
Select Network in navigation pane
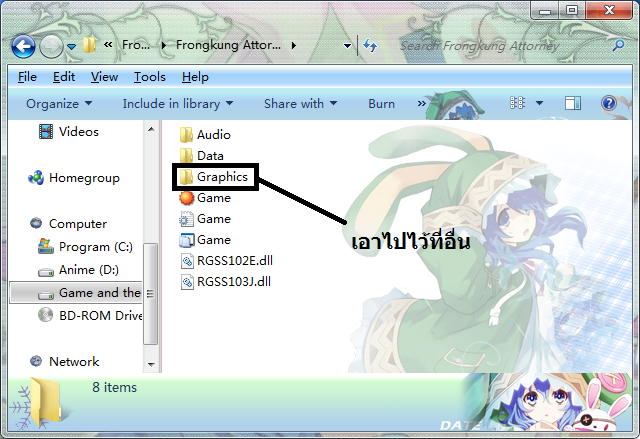coord(74,361)
